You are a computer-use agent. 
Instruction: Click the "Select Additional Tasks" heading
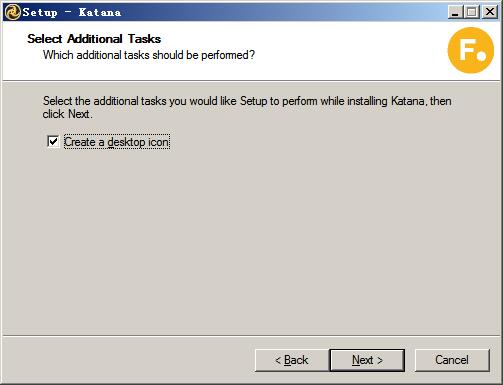point(94,39)
